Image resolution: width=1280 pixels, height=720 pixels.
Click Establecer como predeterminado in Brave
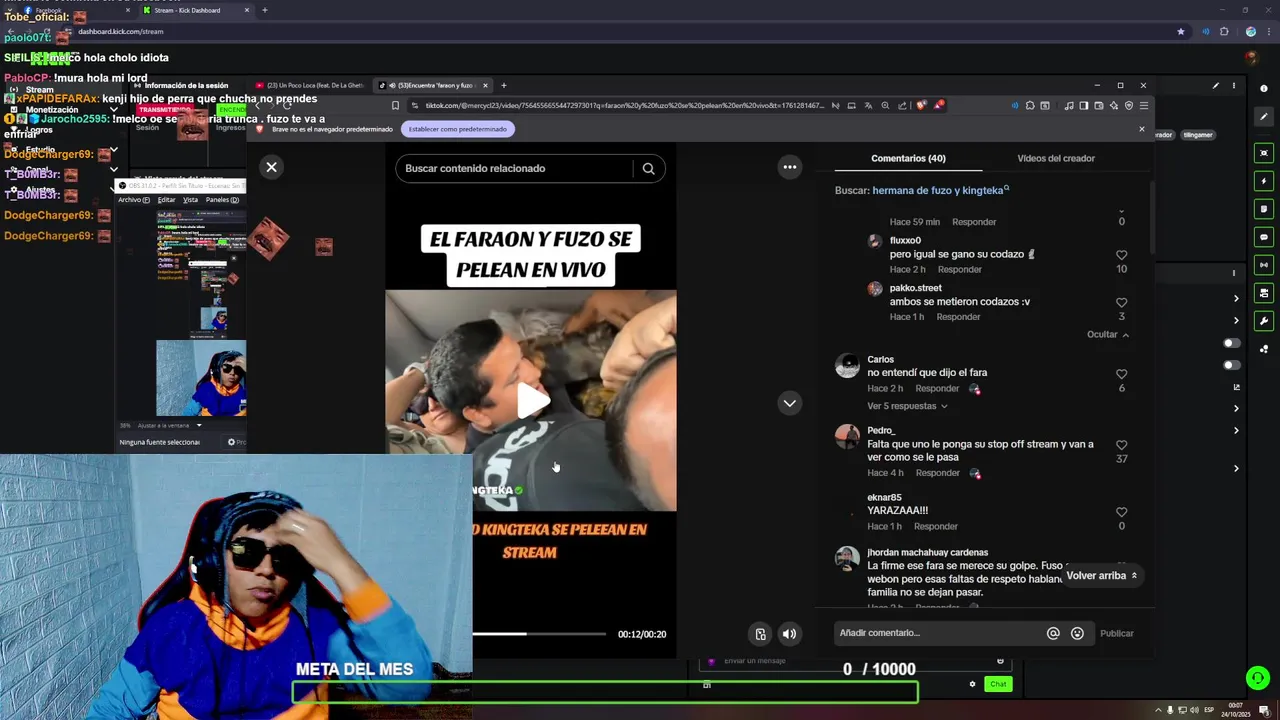point(459,129)
